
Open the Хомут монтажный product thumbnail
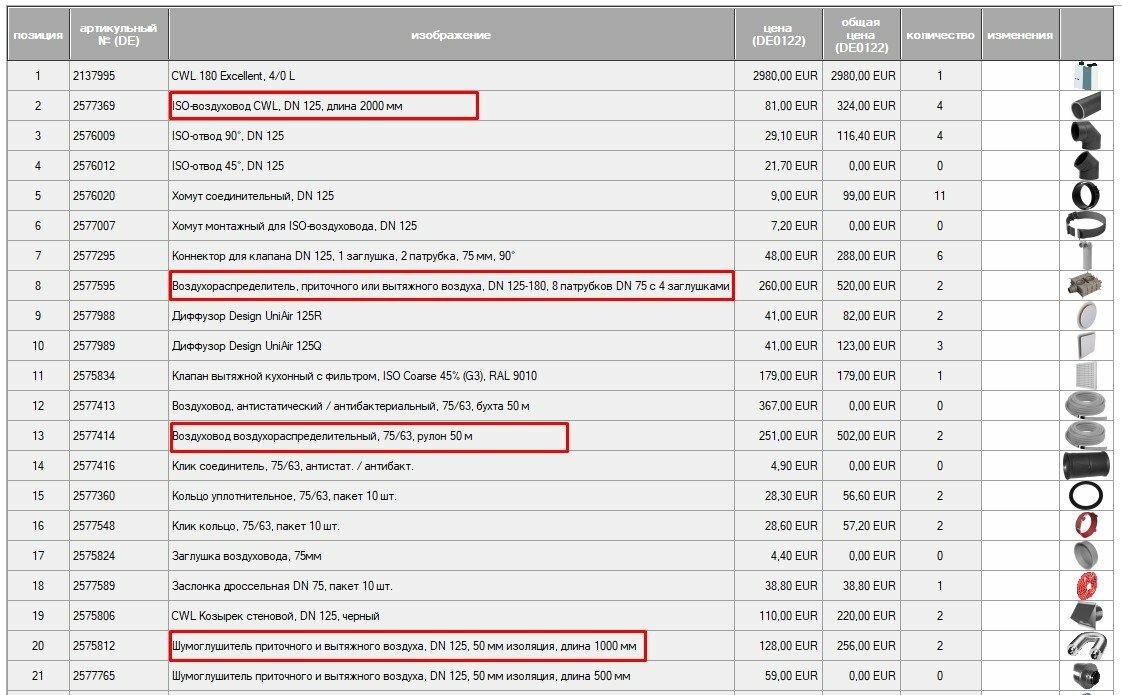1086,225
